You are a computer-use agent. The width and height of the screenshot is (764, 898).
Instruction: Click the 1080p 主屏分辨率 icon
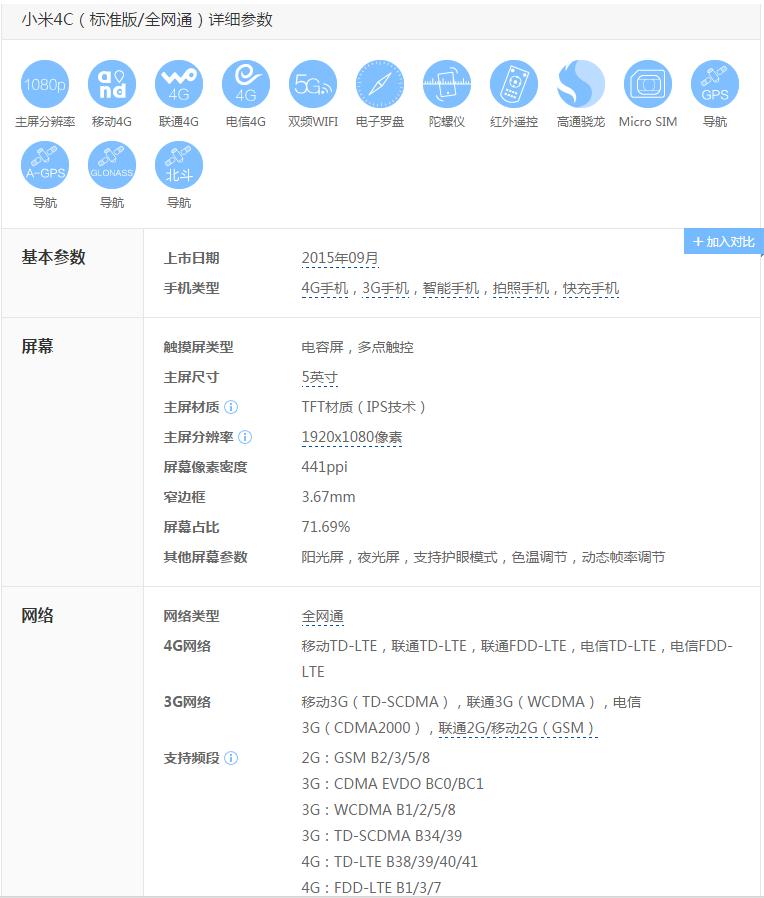[x=45, y=84]
